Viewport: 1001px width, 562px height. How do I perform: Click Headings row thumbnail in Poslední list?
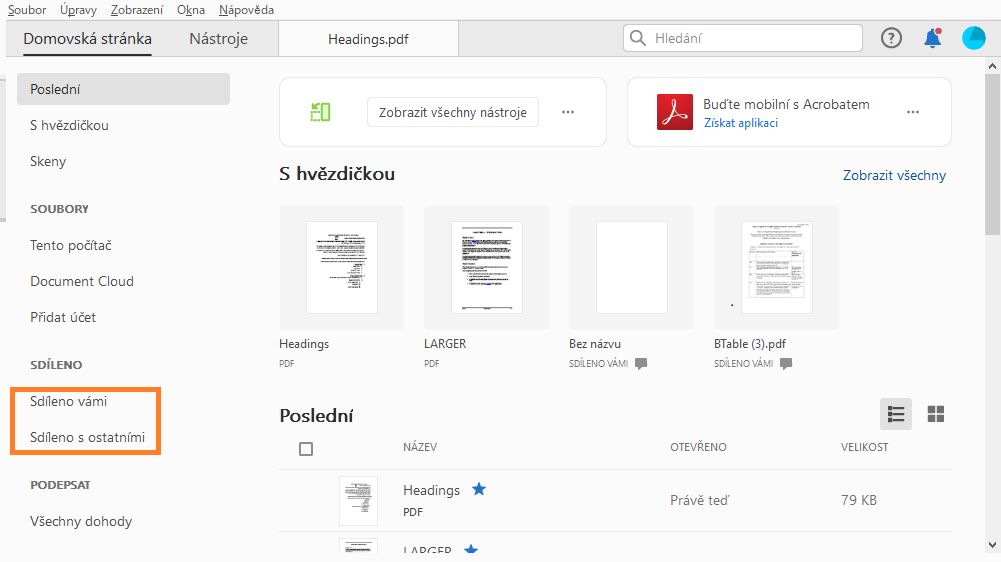click(x=358, y=501)
